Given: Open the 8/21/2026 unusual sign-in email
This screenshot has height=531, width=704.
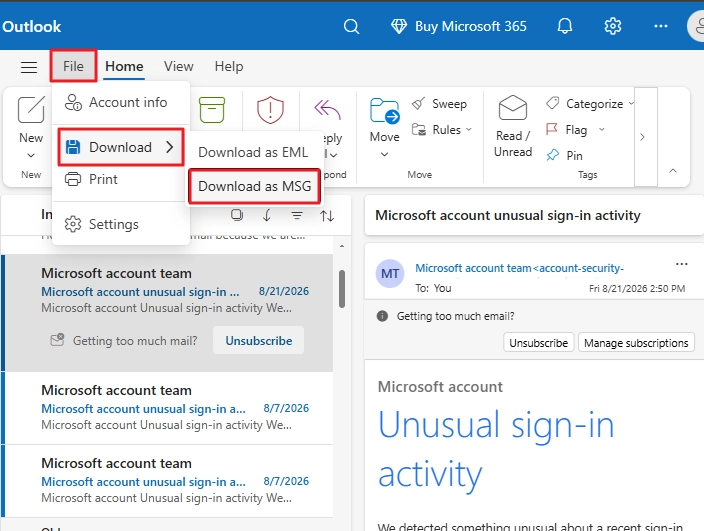Looking at the screenshot, I should tap(167, 313).
